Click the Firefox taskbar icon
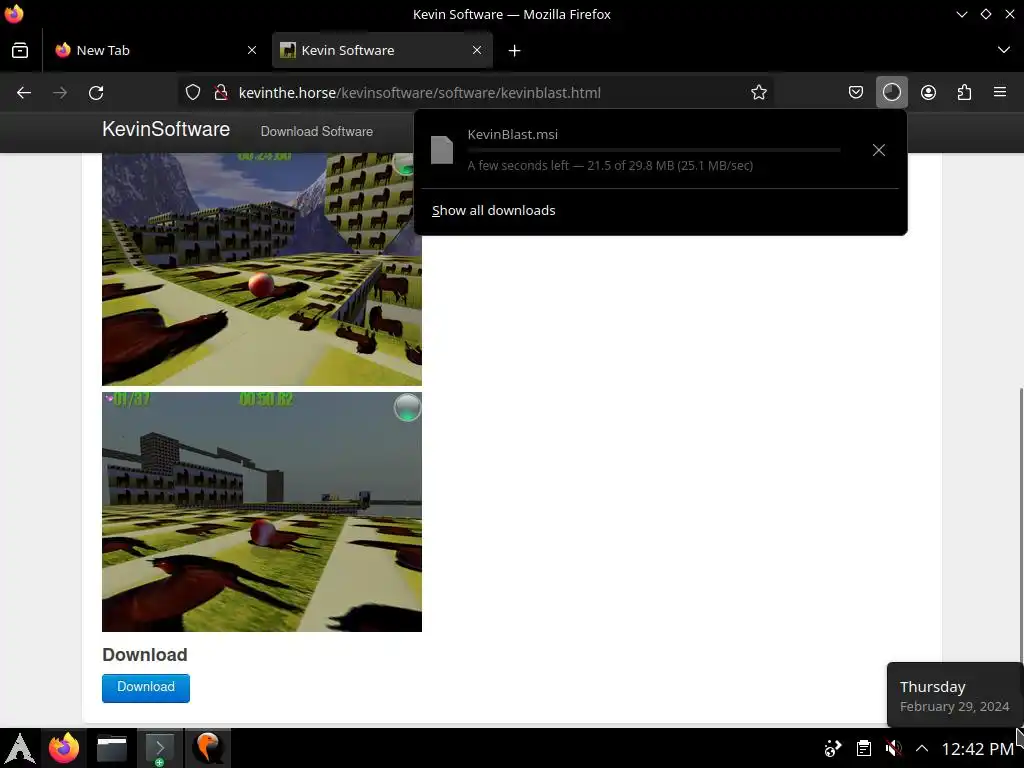 (x=64, y=748)
